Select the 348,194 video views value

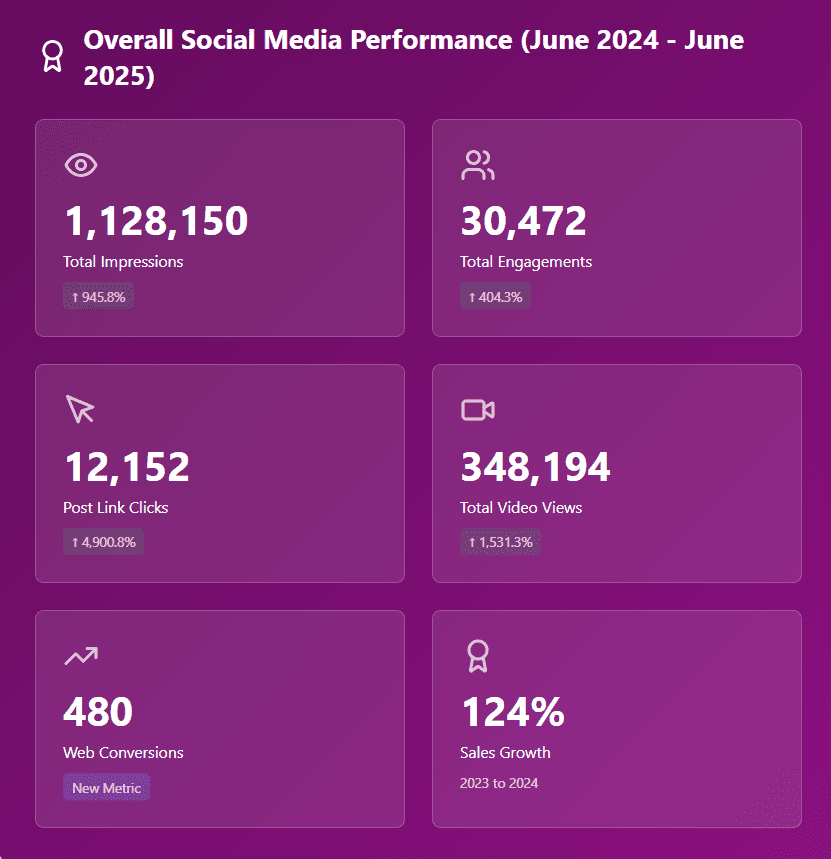click(535, 467)
